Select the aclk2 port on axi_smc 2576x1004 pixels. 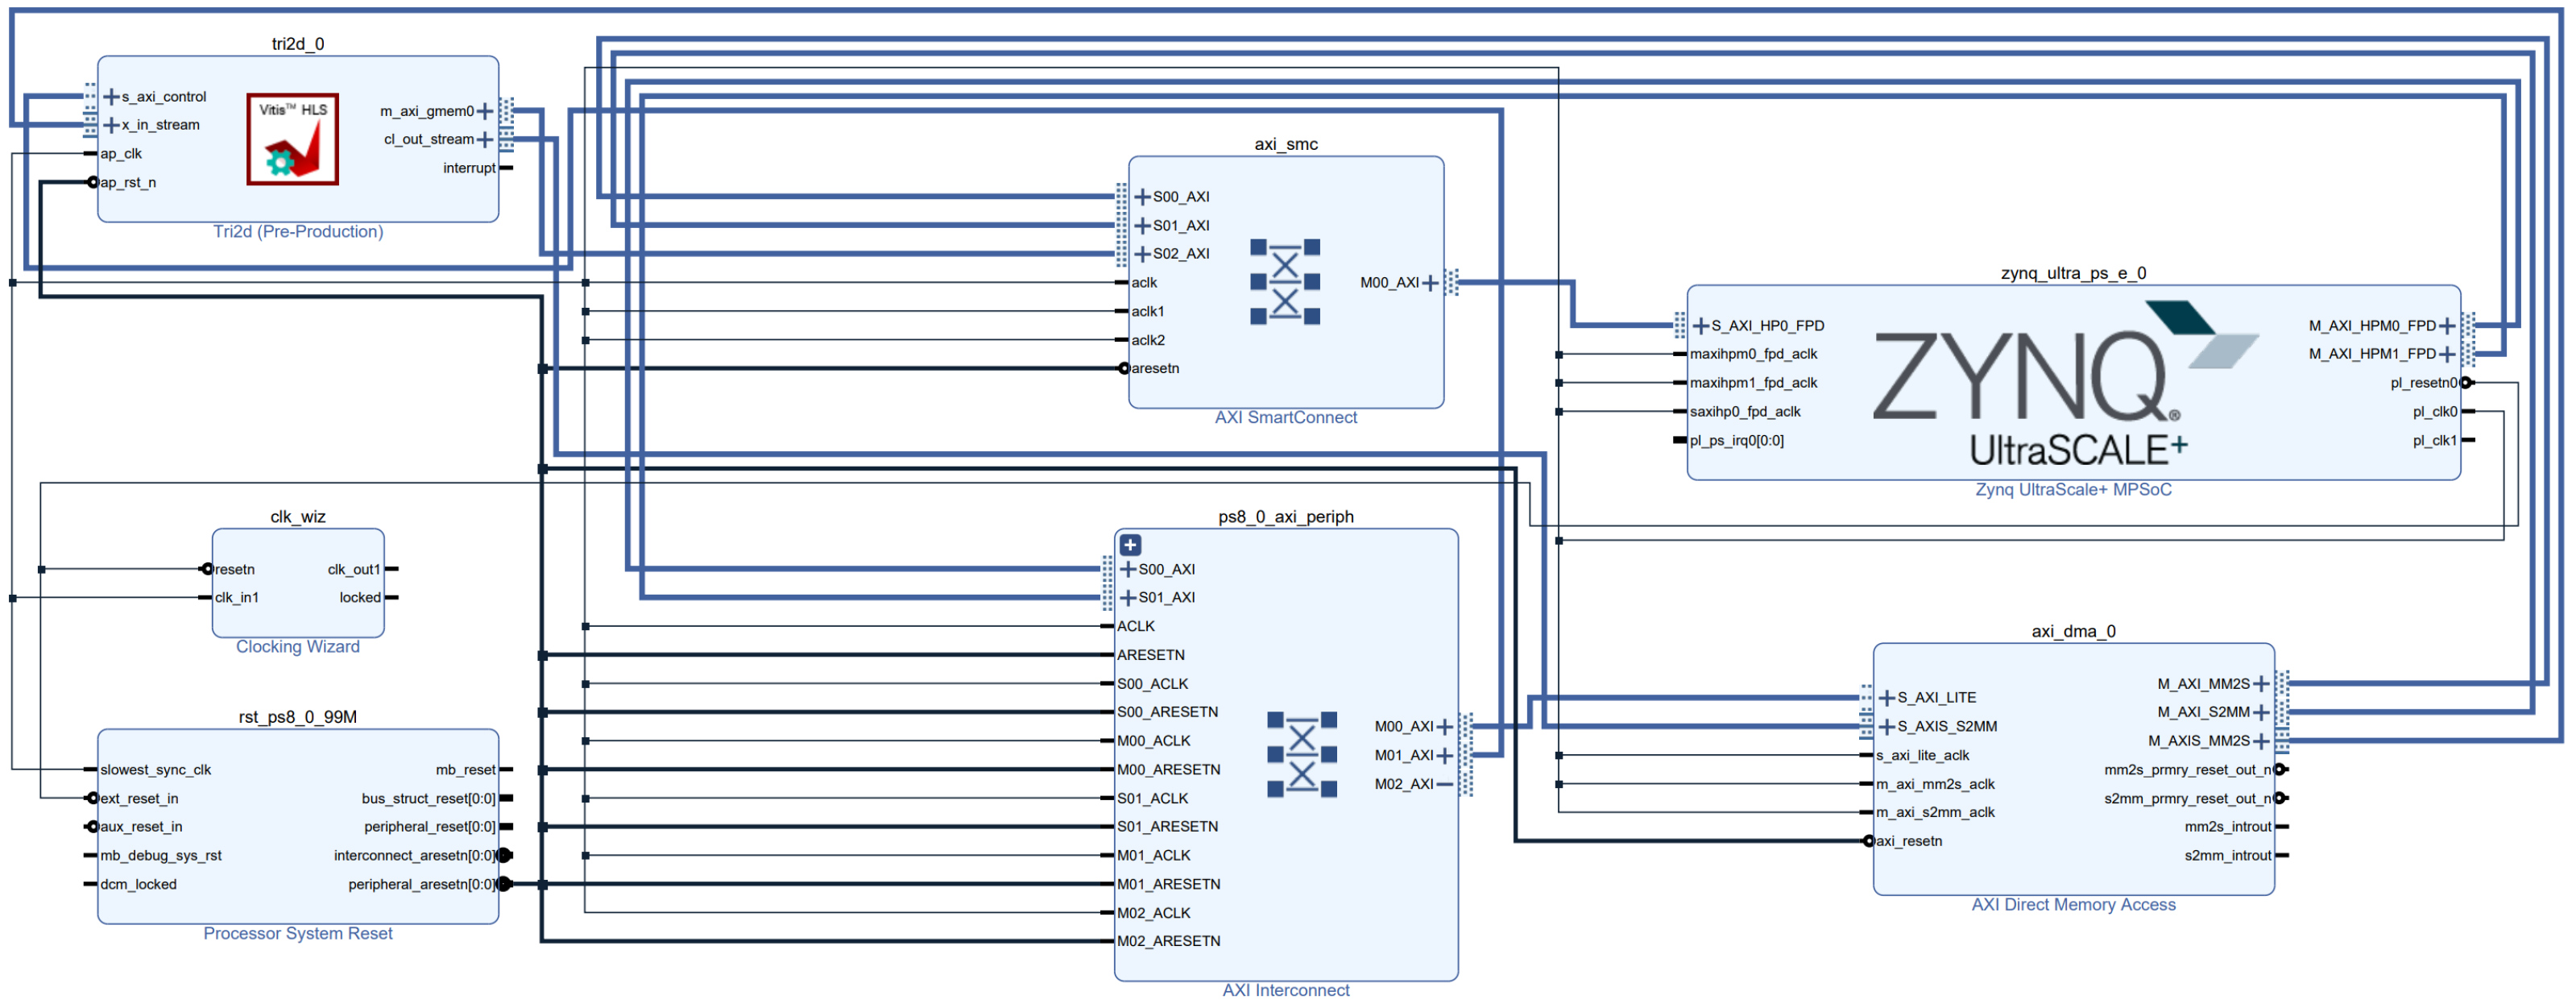point(1148,340)
